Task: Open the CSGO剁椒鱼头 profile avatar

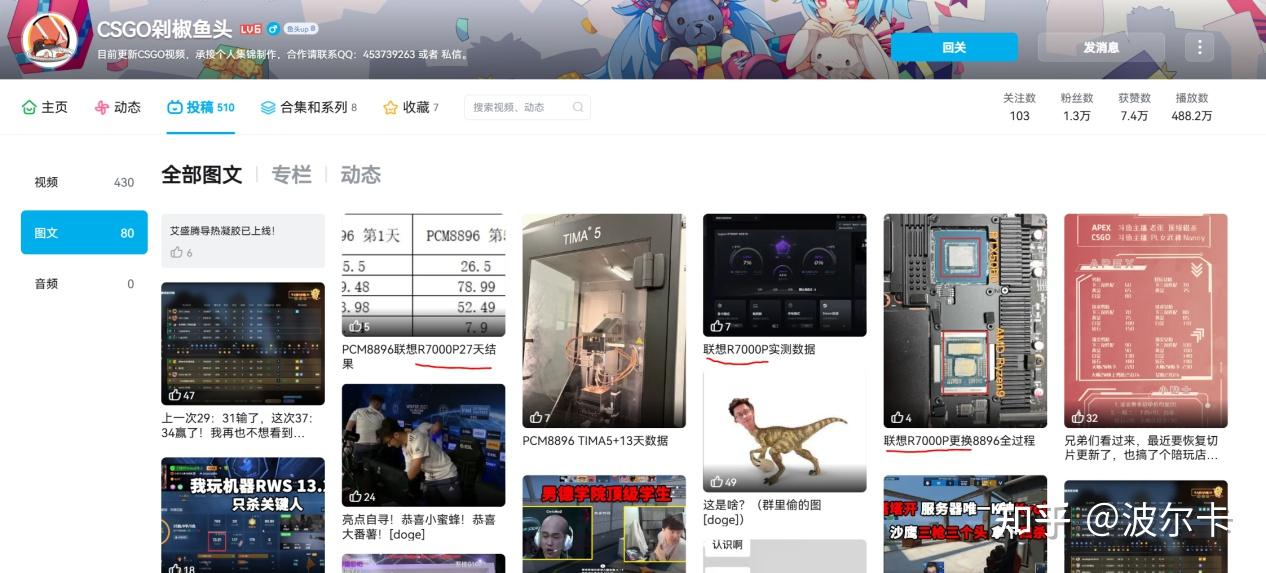Action: (49, 40)
